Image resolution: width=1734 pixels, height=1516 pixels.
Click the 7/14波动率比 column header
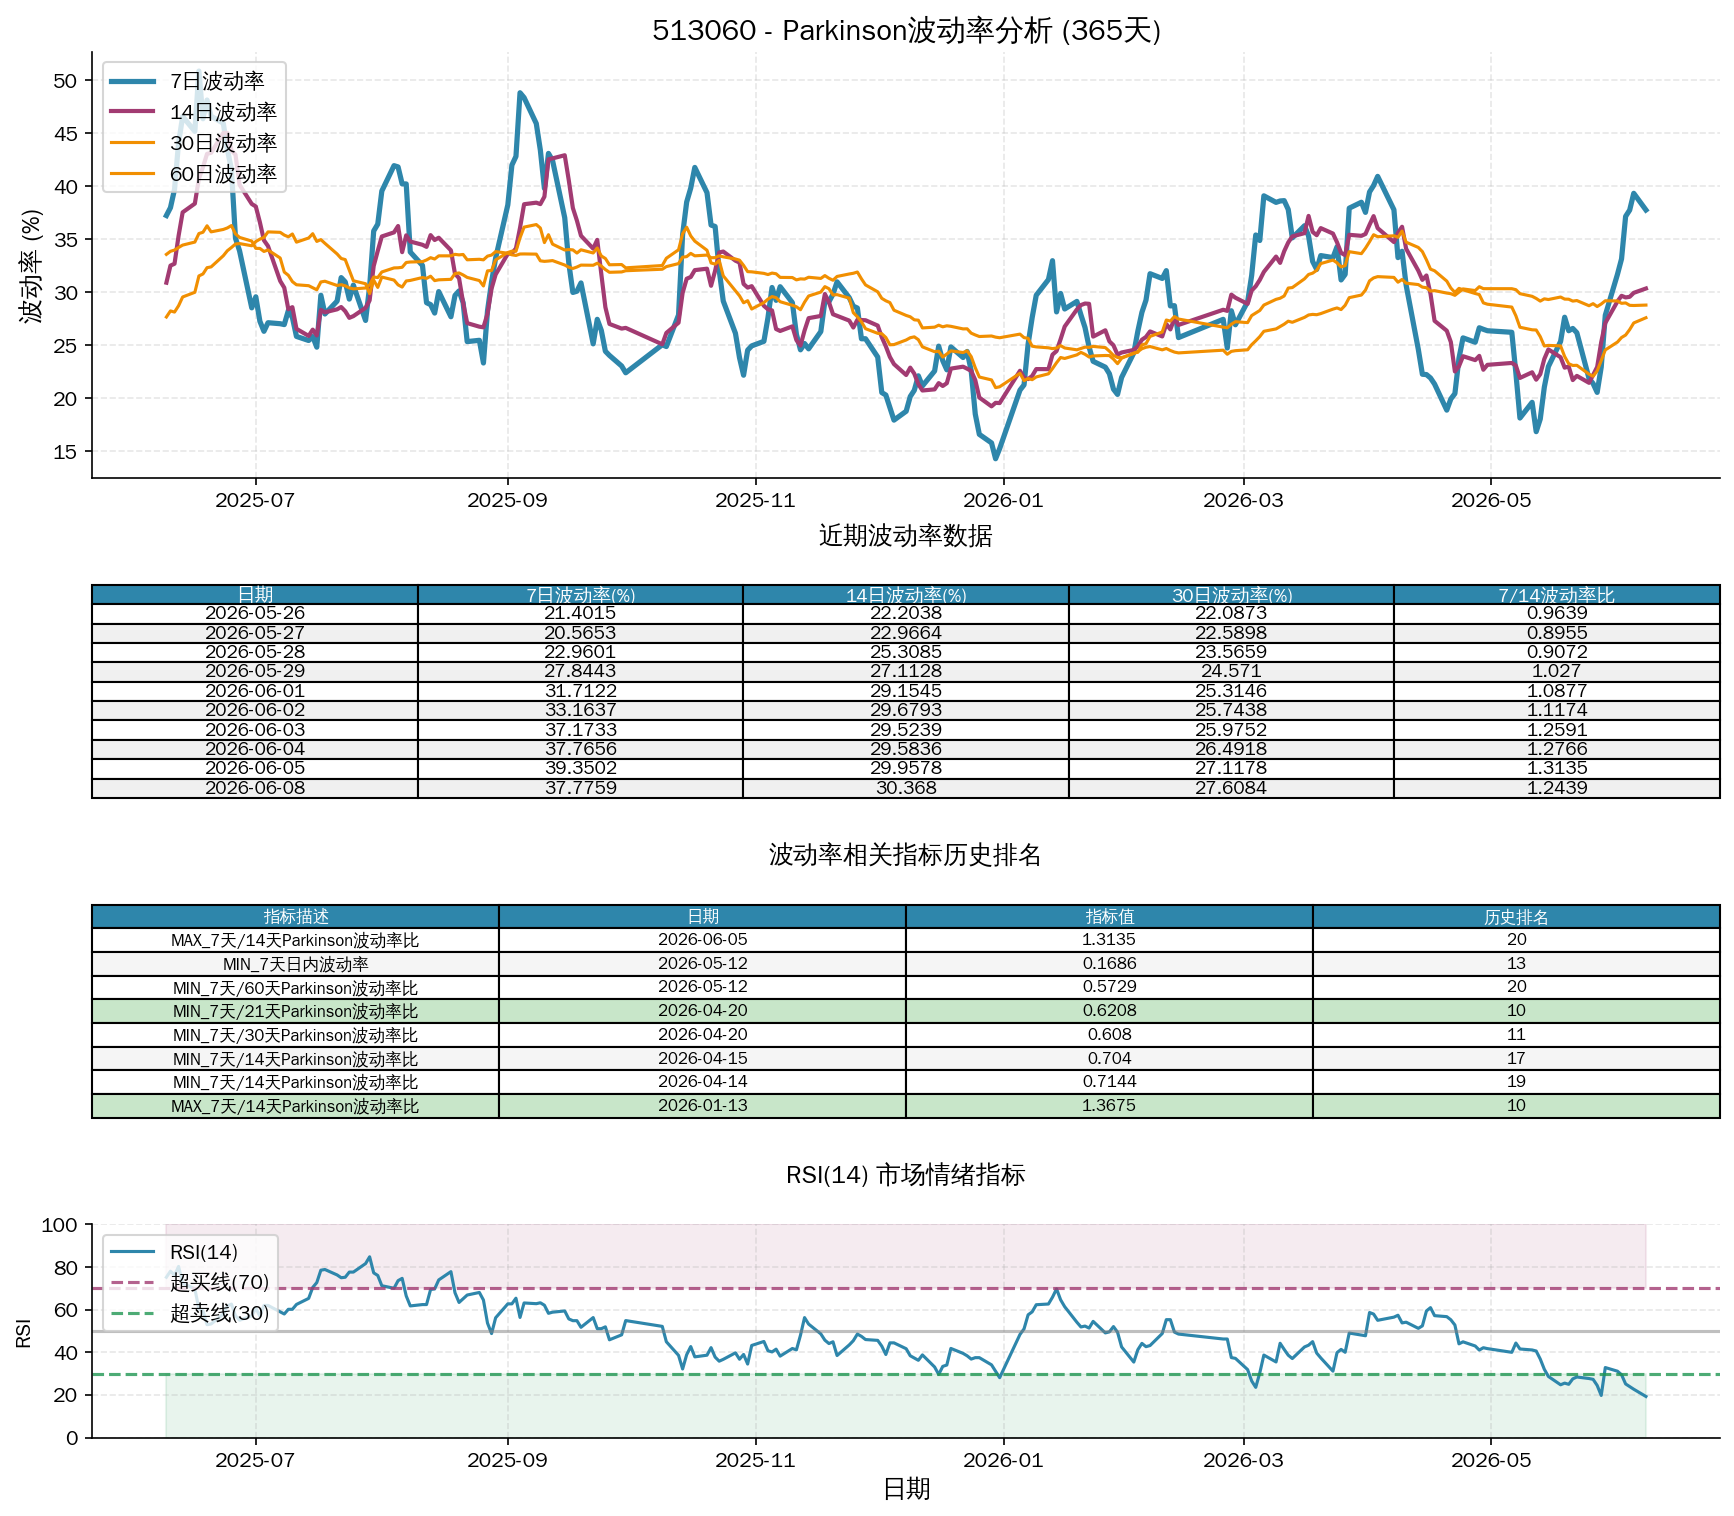(x=1556, y=595)
